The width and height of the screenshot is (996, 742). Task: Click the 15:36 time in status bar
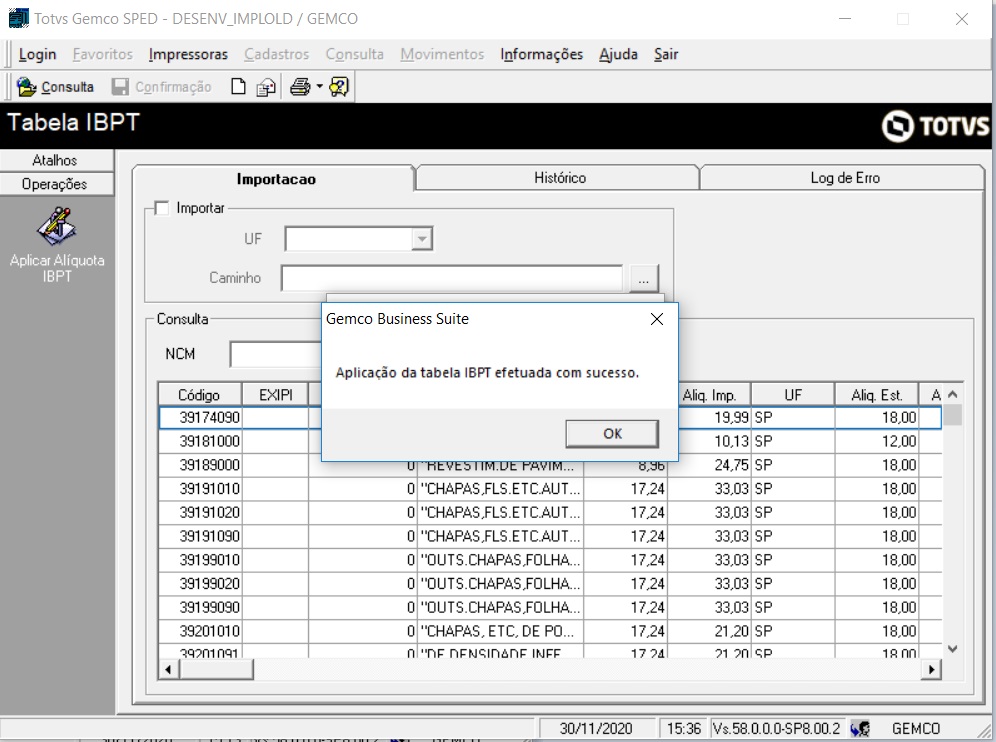[683, 728]
